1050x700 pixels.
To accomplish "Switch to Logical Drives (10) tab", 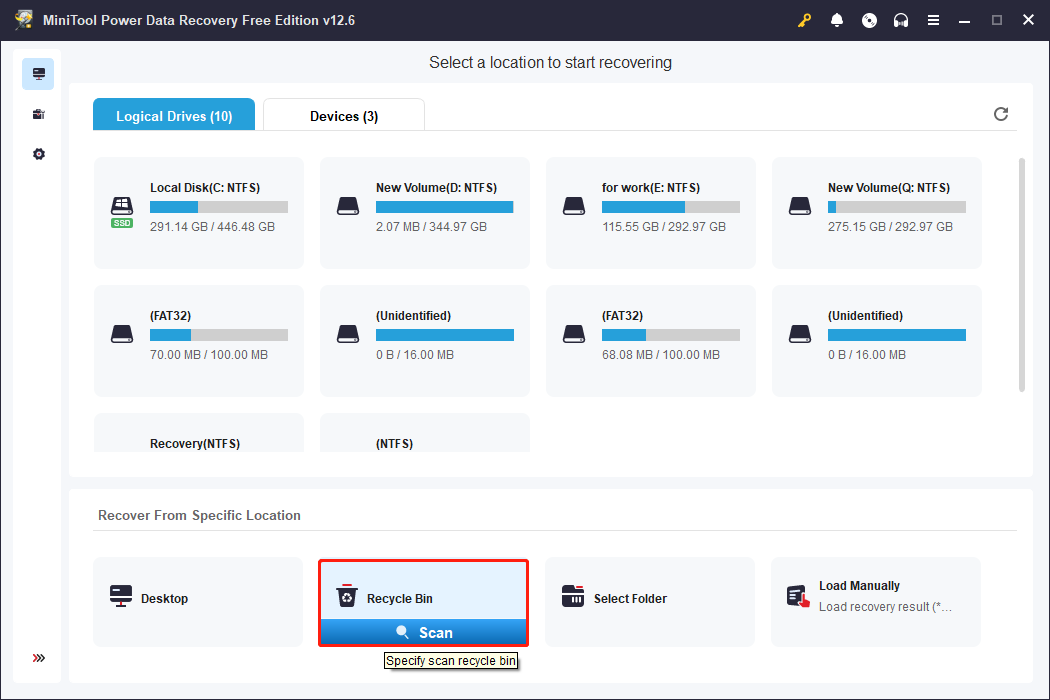I will click(174, 115).
